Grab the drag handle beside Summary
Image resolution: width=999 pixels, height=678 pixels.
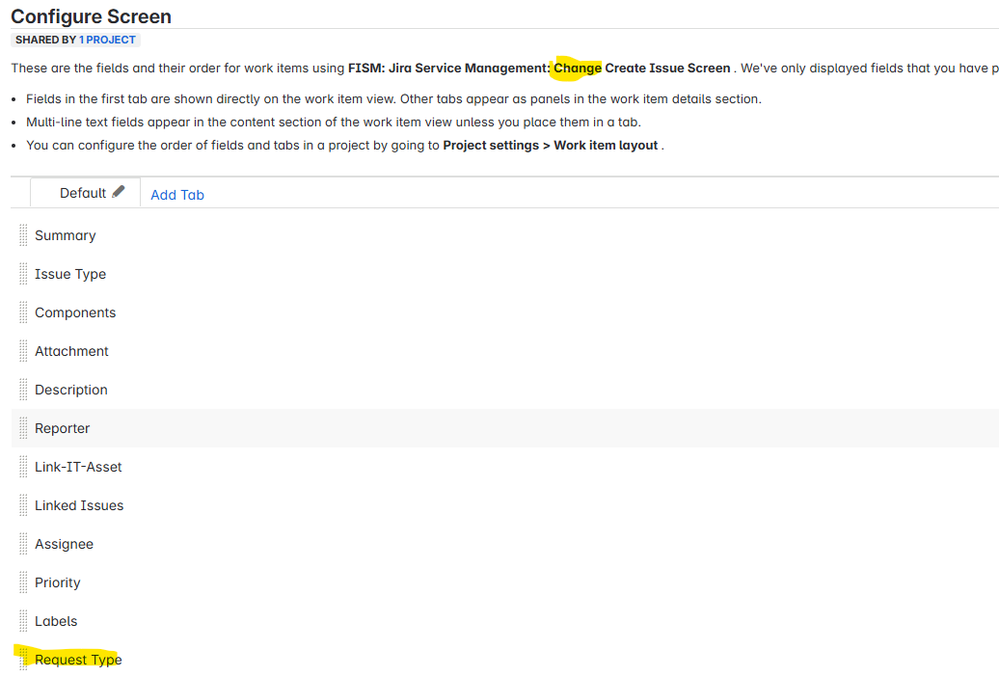click(x=23, y=235)
